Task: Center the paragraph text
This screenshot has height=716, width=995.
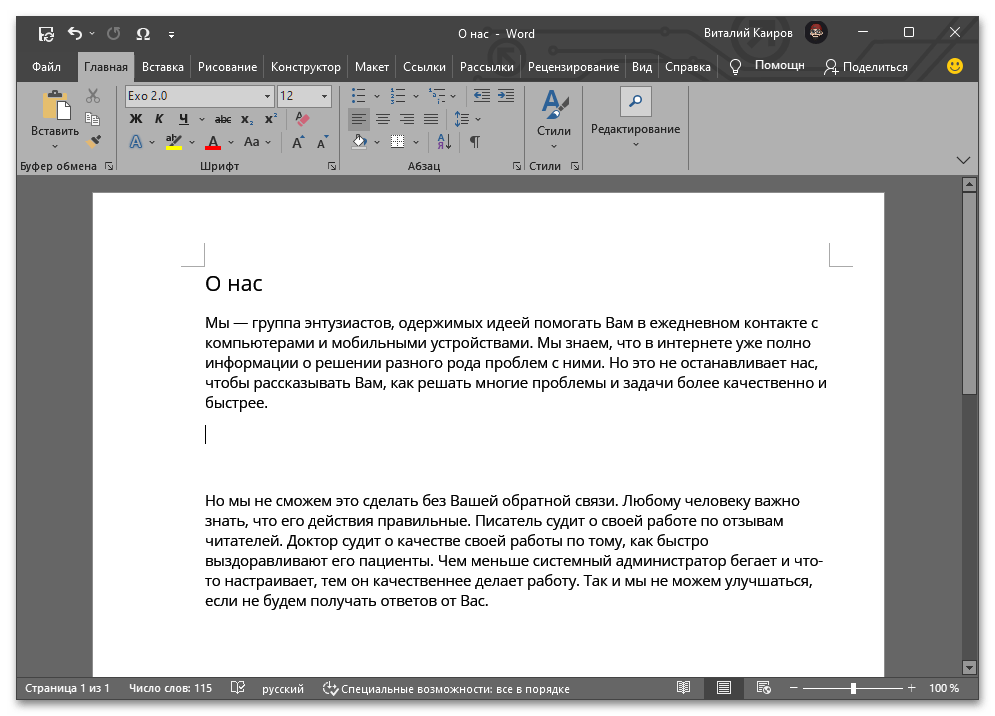Action: [383, 119]
